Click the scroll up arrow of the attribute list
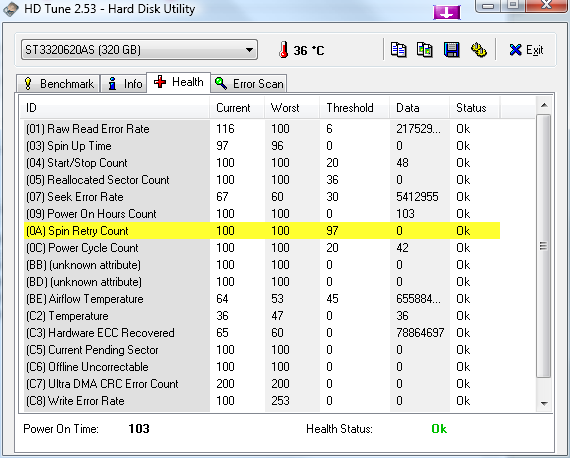 coord(544,105)
